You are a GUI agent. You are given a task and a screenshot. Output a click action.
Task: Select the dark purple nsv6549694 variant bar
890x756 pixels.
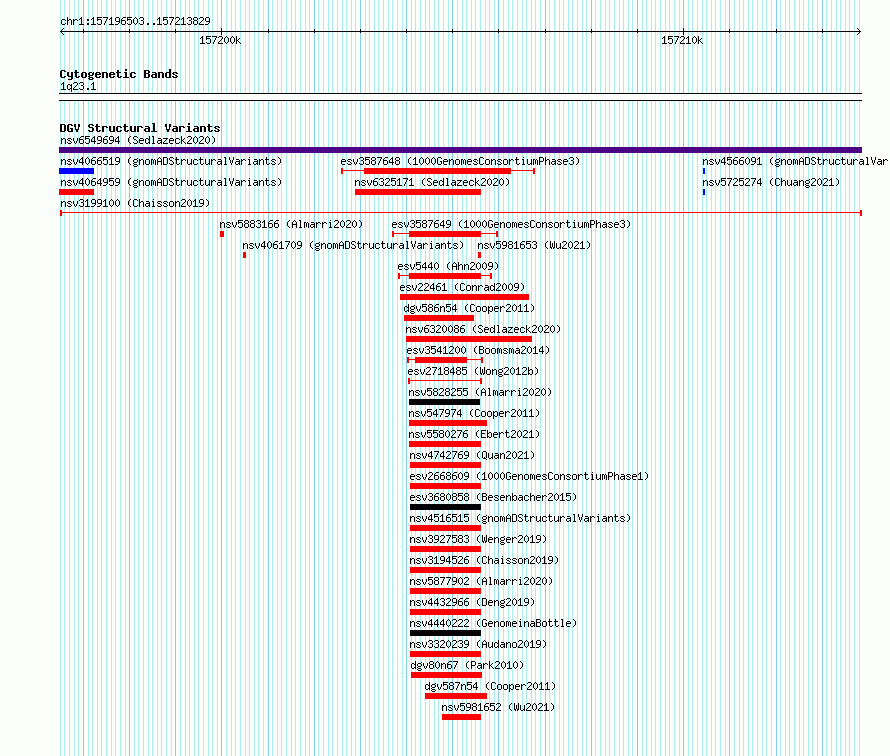pyautogui.click(x=460, y=150)
